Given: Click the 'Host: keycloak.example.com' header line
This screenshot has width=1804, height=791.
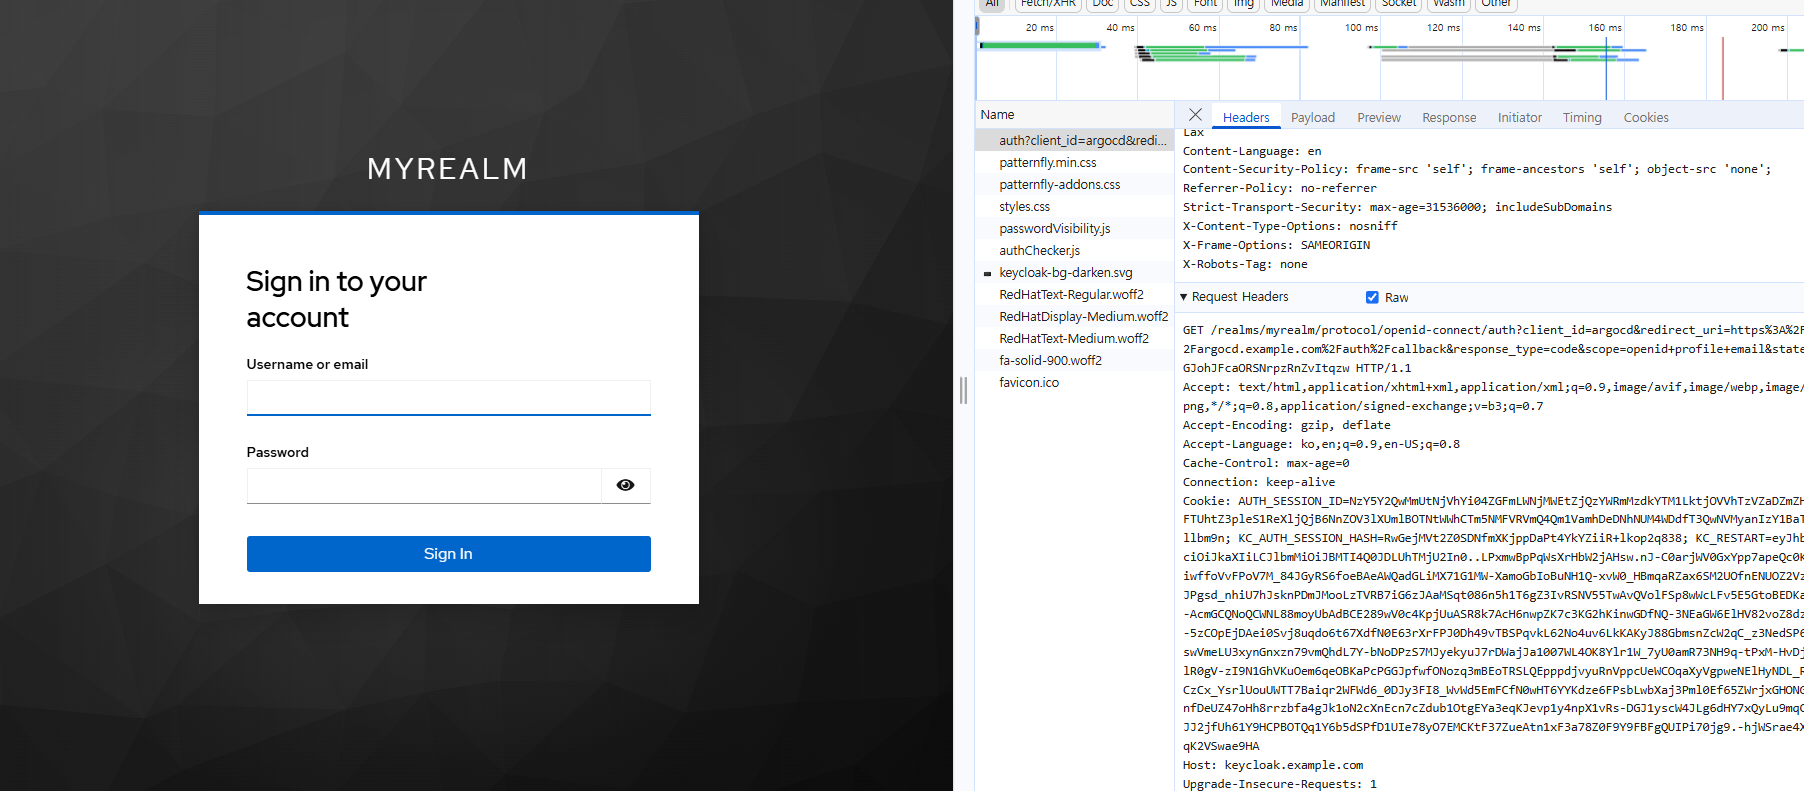Looking at the screenshot, I should pos(1273,765).
